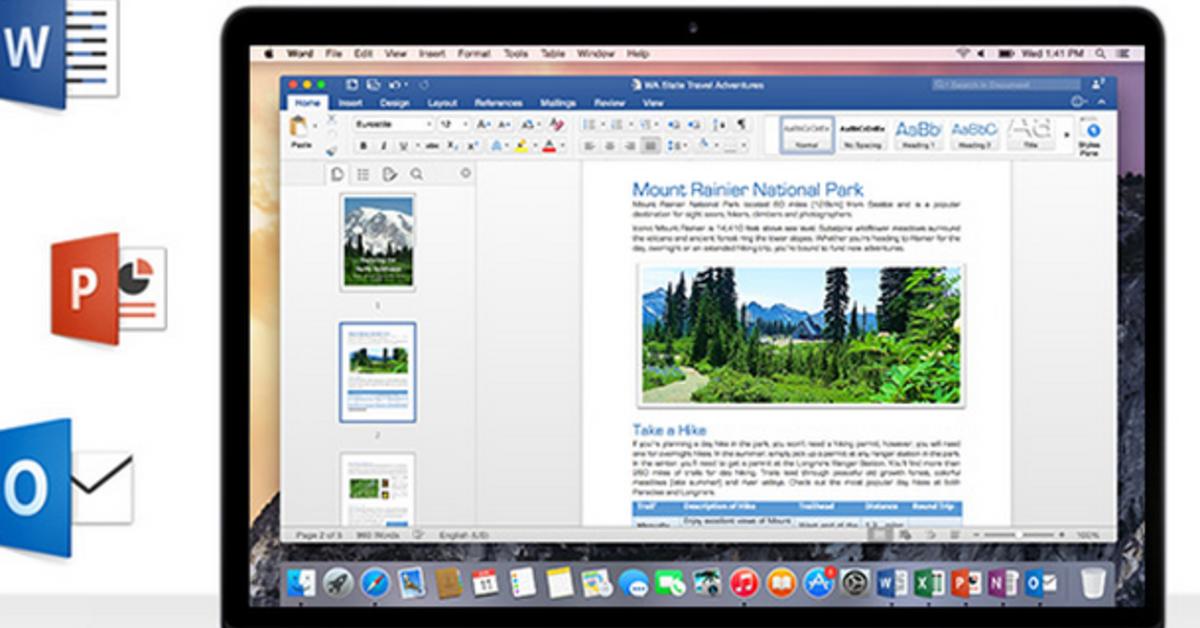Toggle bold formatting
This screenshot has height=628, width=1200.
tap(364, 146)
